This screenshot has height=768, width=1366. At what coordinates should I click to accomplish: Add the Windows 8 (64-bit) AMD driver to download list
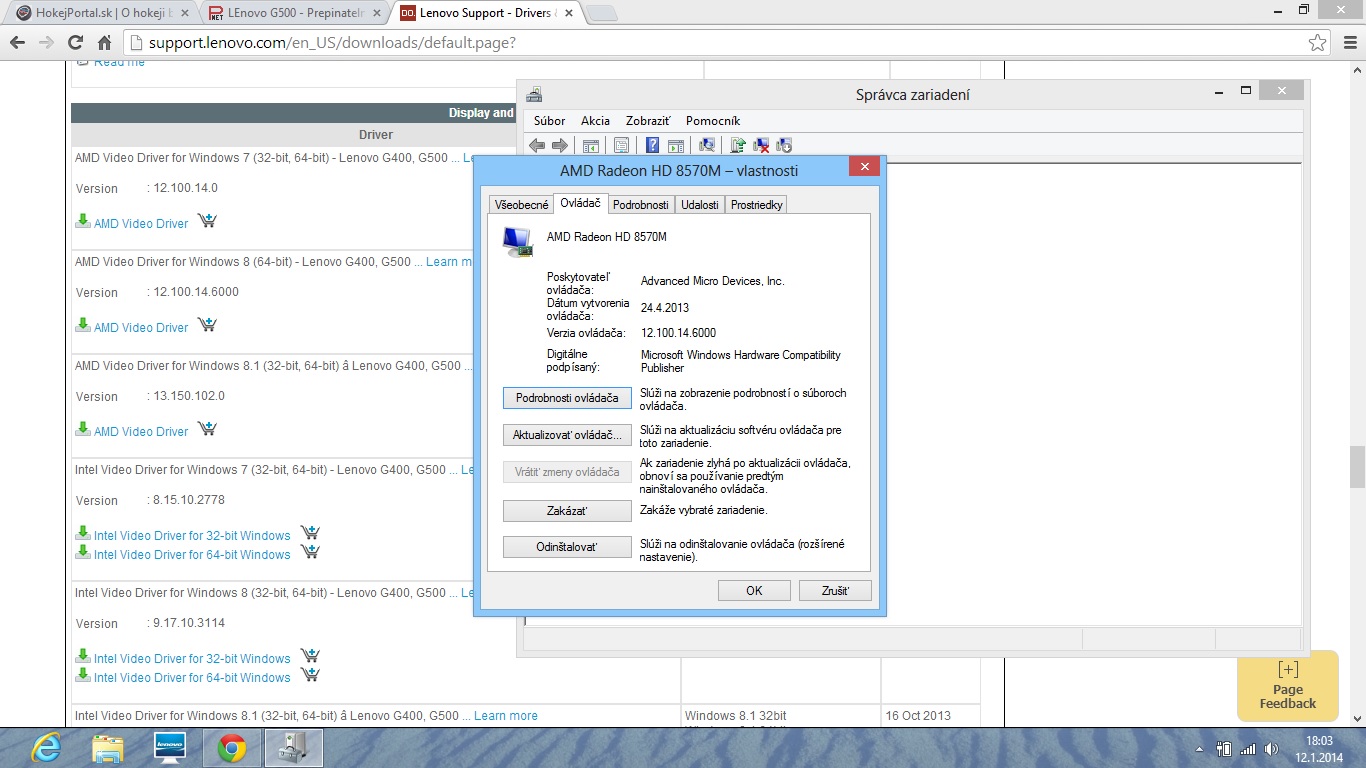(207, 325)
